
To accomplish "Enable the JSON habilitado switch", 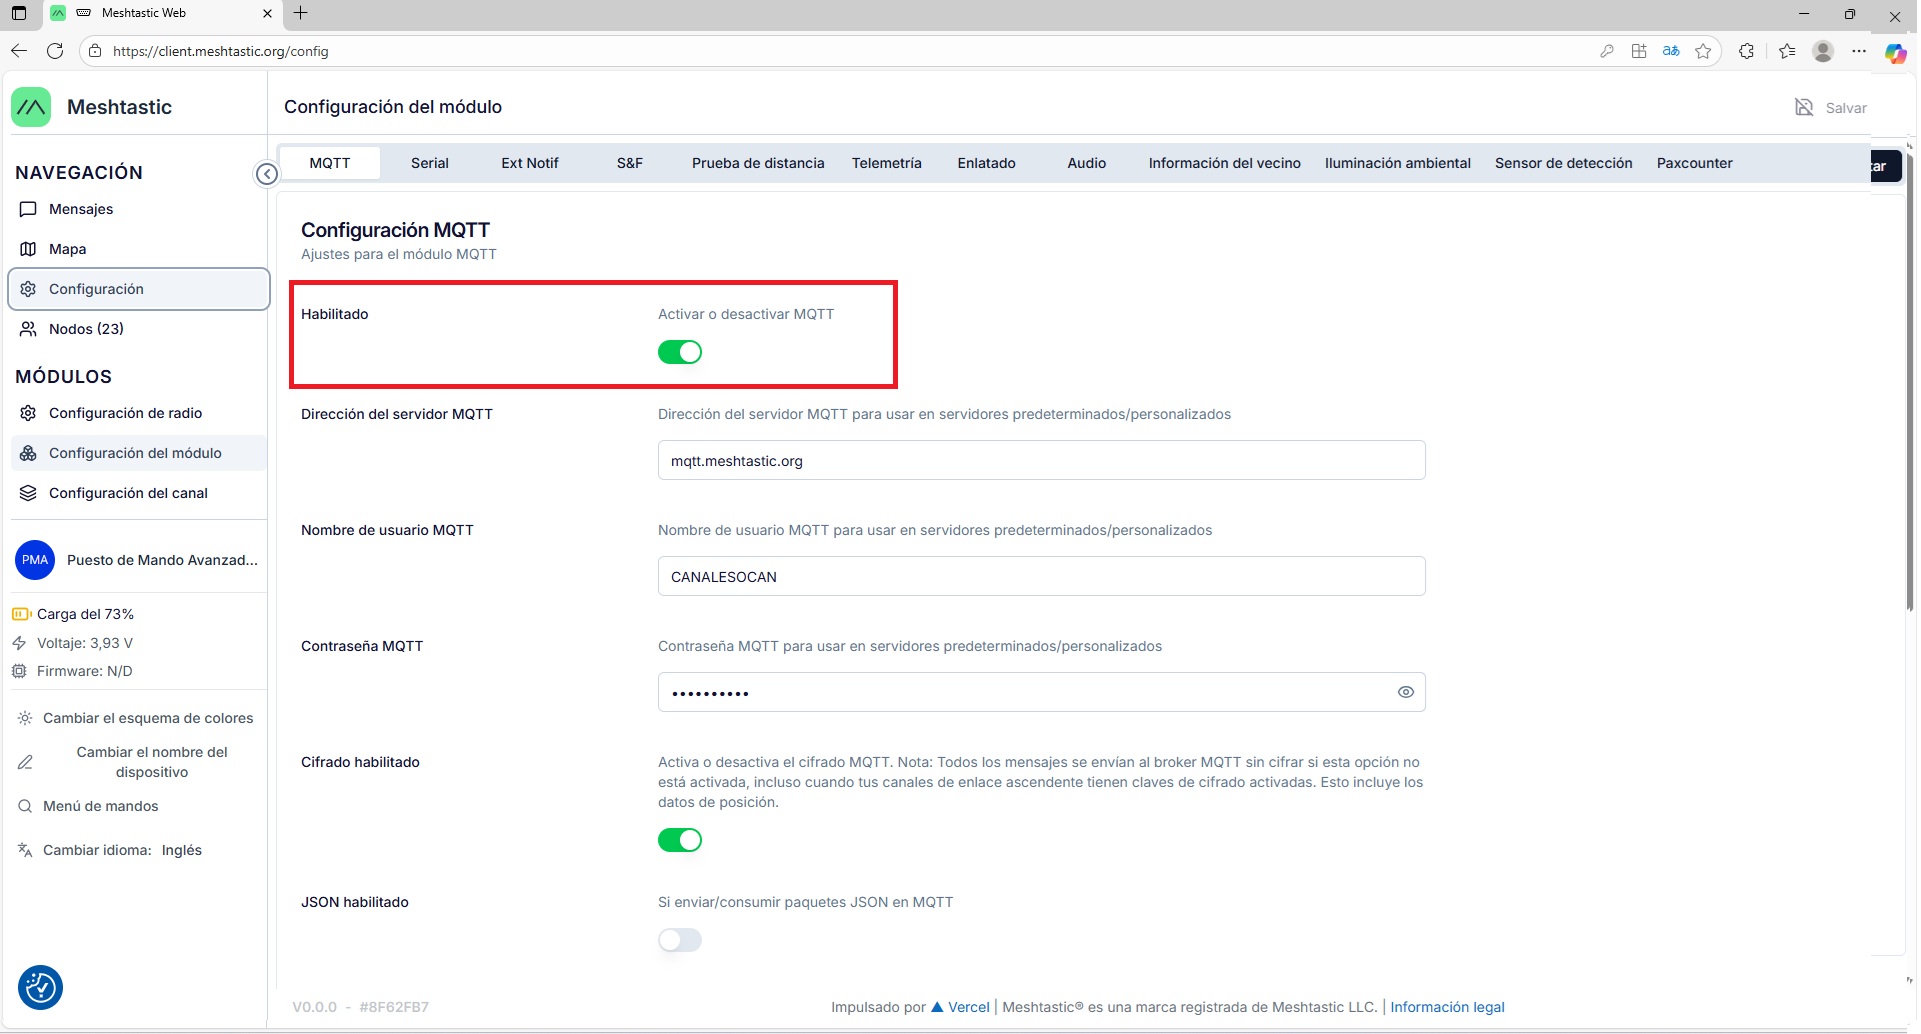I will pyautogui.click(x=680, y=940).
